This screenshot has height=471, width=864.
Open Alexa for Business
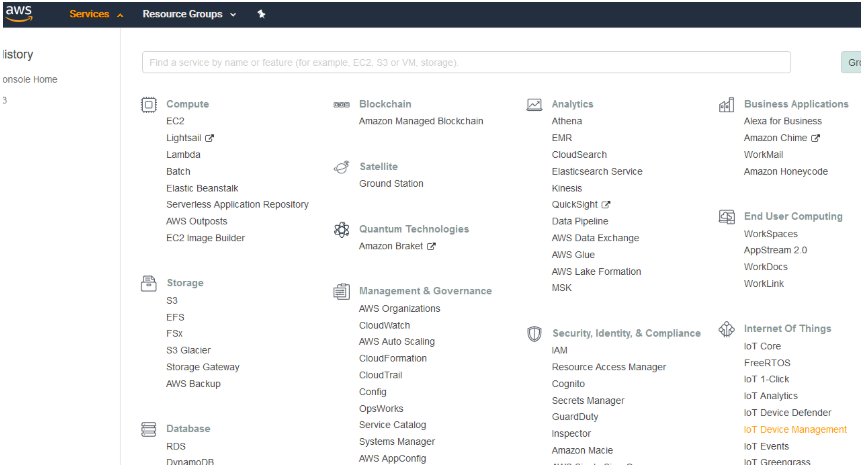[782, 121]
